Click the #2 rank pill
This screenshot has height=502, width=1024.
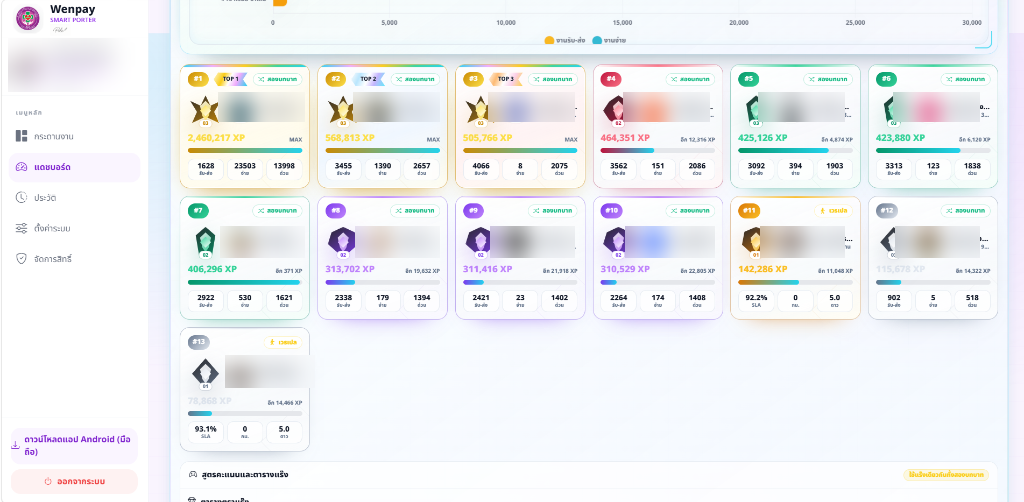[x=336, y=79]
